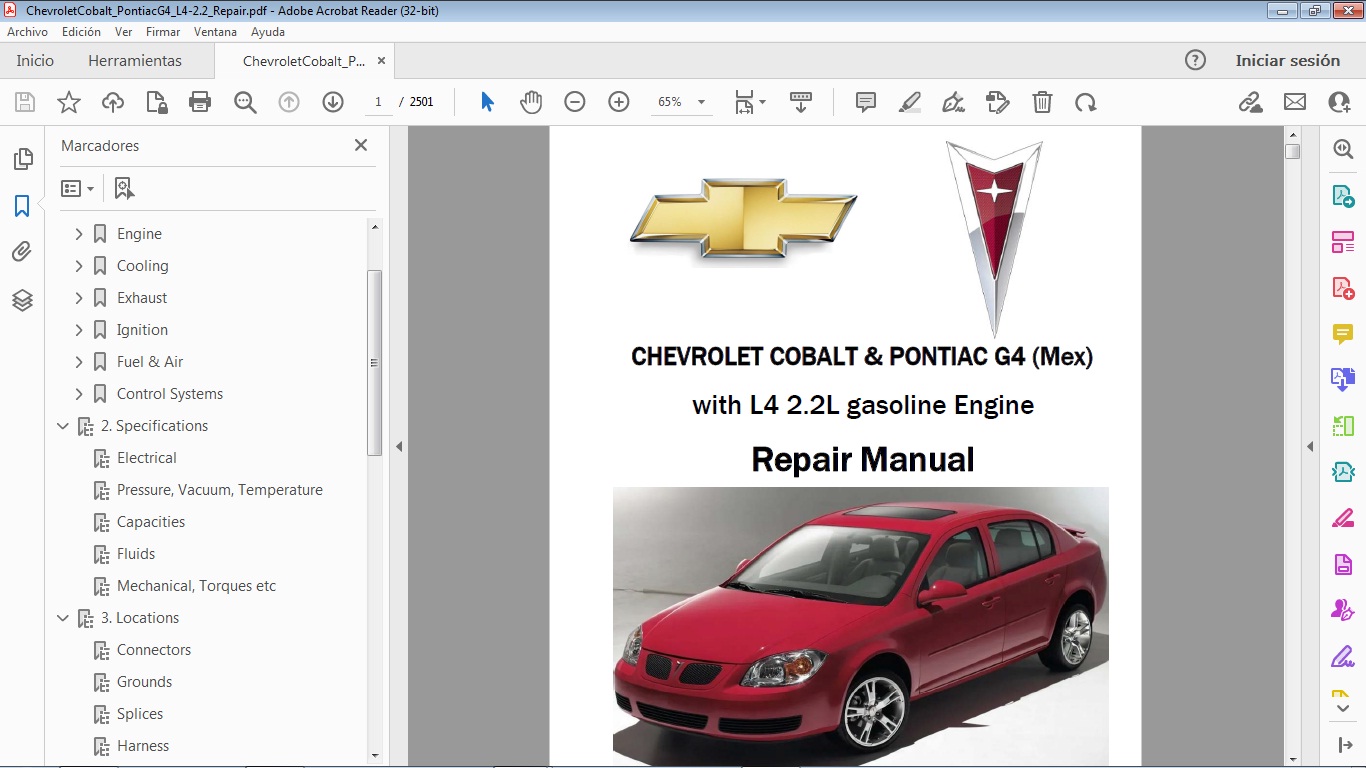Add a sticky note comment
This screenshot has height=768, width=1366.
864,101
